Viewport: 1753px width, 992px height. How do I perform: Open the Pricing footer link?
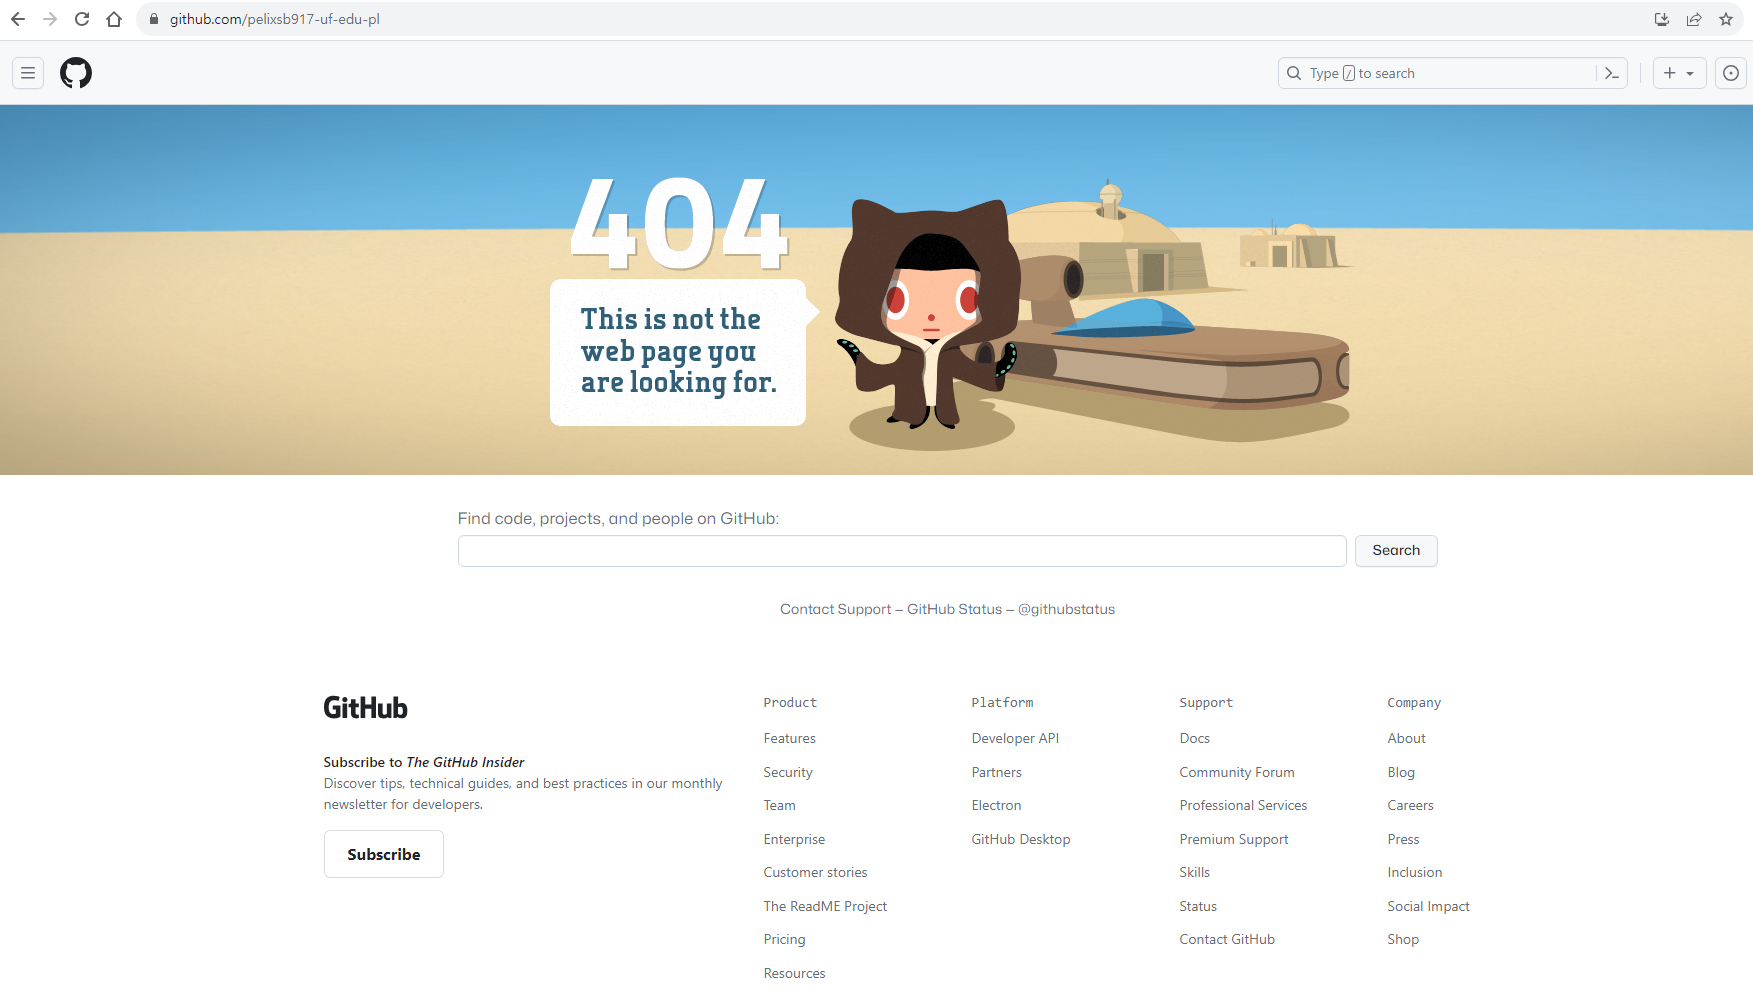click(785, 939)
